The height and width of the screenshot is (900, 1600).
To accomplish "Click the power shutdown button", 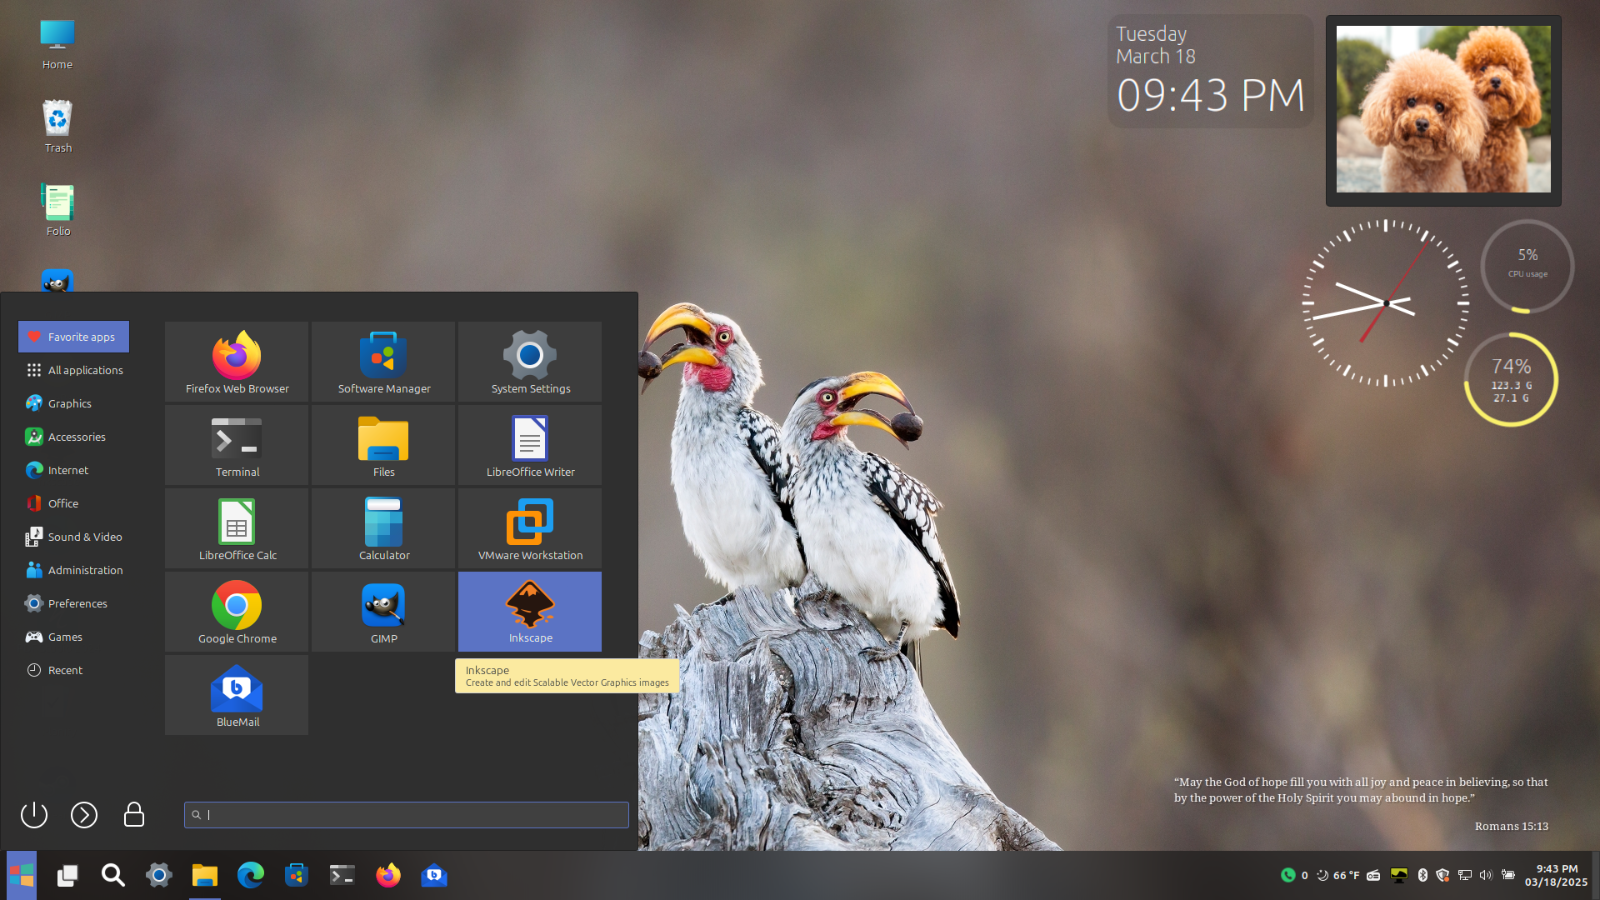I will point(34,815).
